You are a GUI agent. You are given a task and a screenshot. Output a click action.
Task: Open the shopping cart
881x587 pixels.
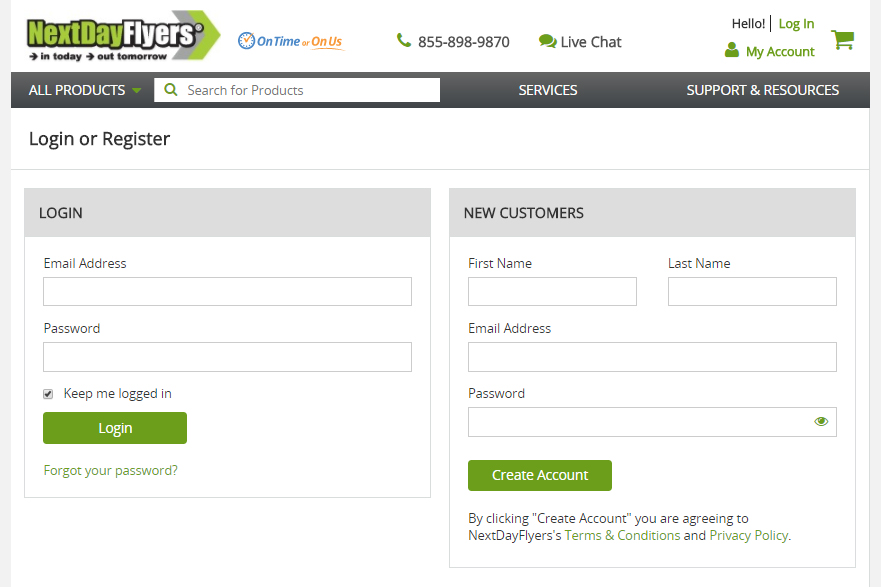pyautogui.click(x=842, y=40)
